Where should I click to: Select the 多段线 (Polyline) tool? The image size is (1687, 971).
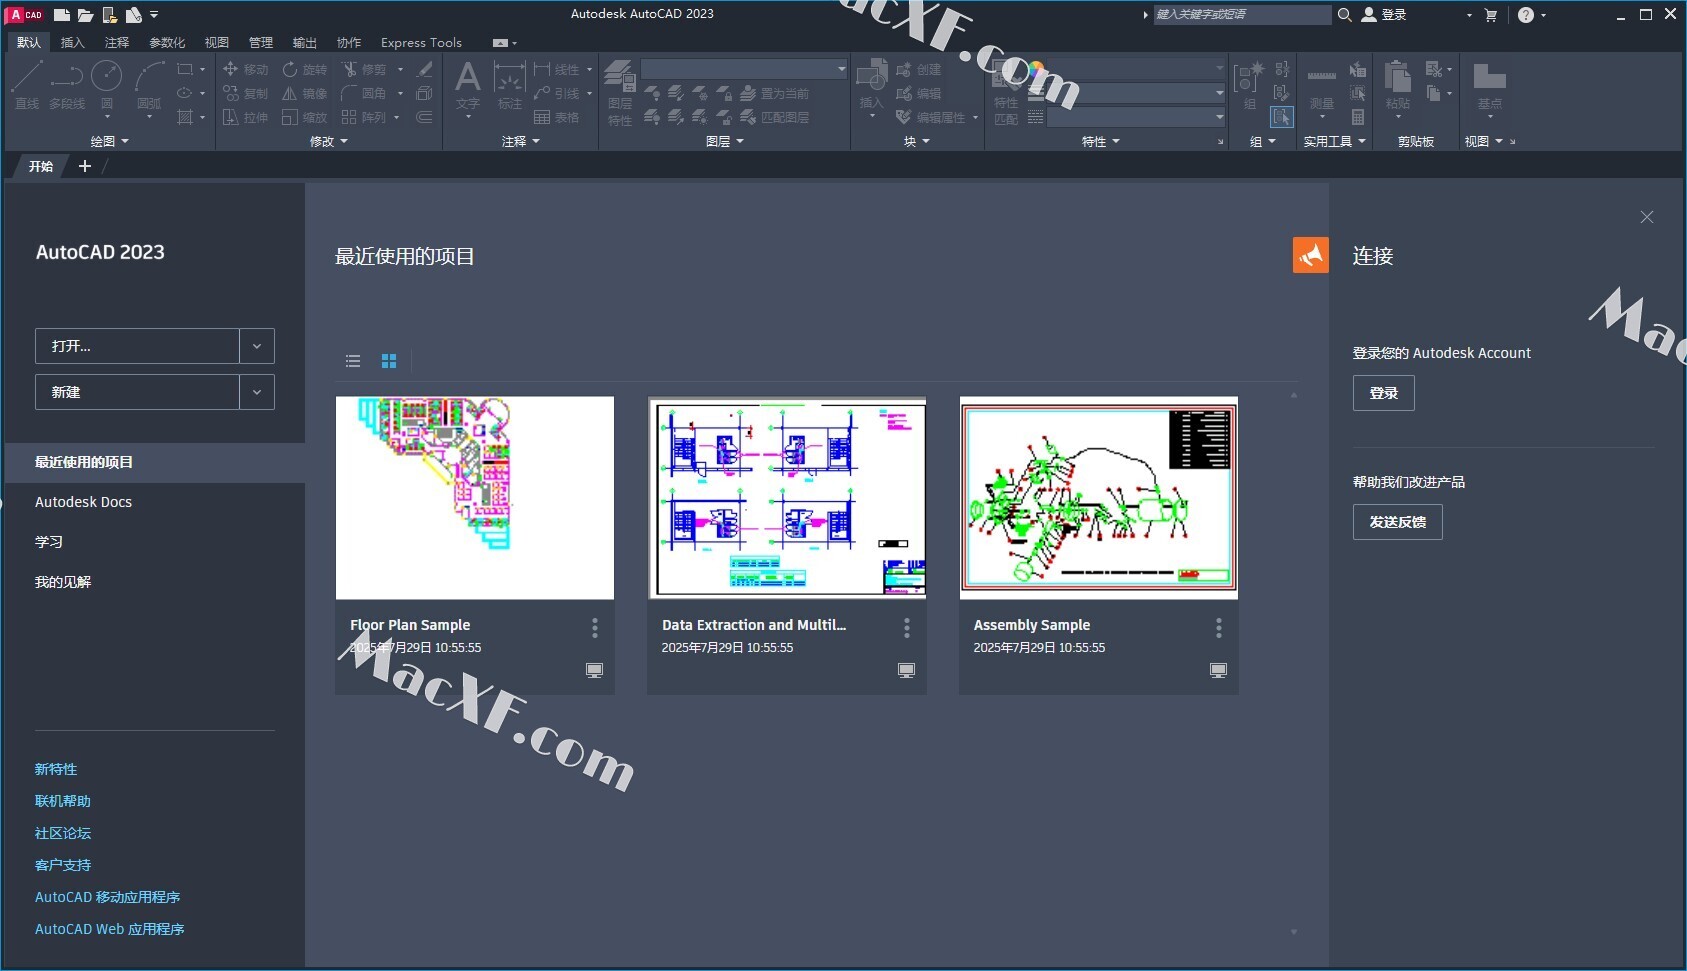67,85
